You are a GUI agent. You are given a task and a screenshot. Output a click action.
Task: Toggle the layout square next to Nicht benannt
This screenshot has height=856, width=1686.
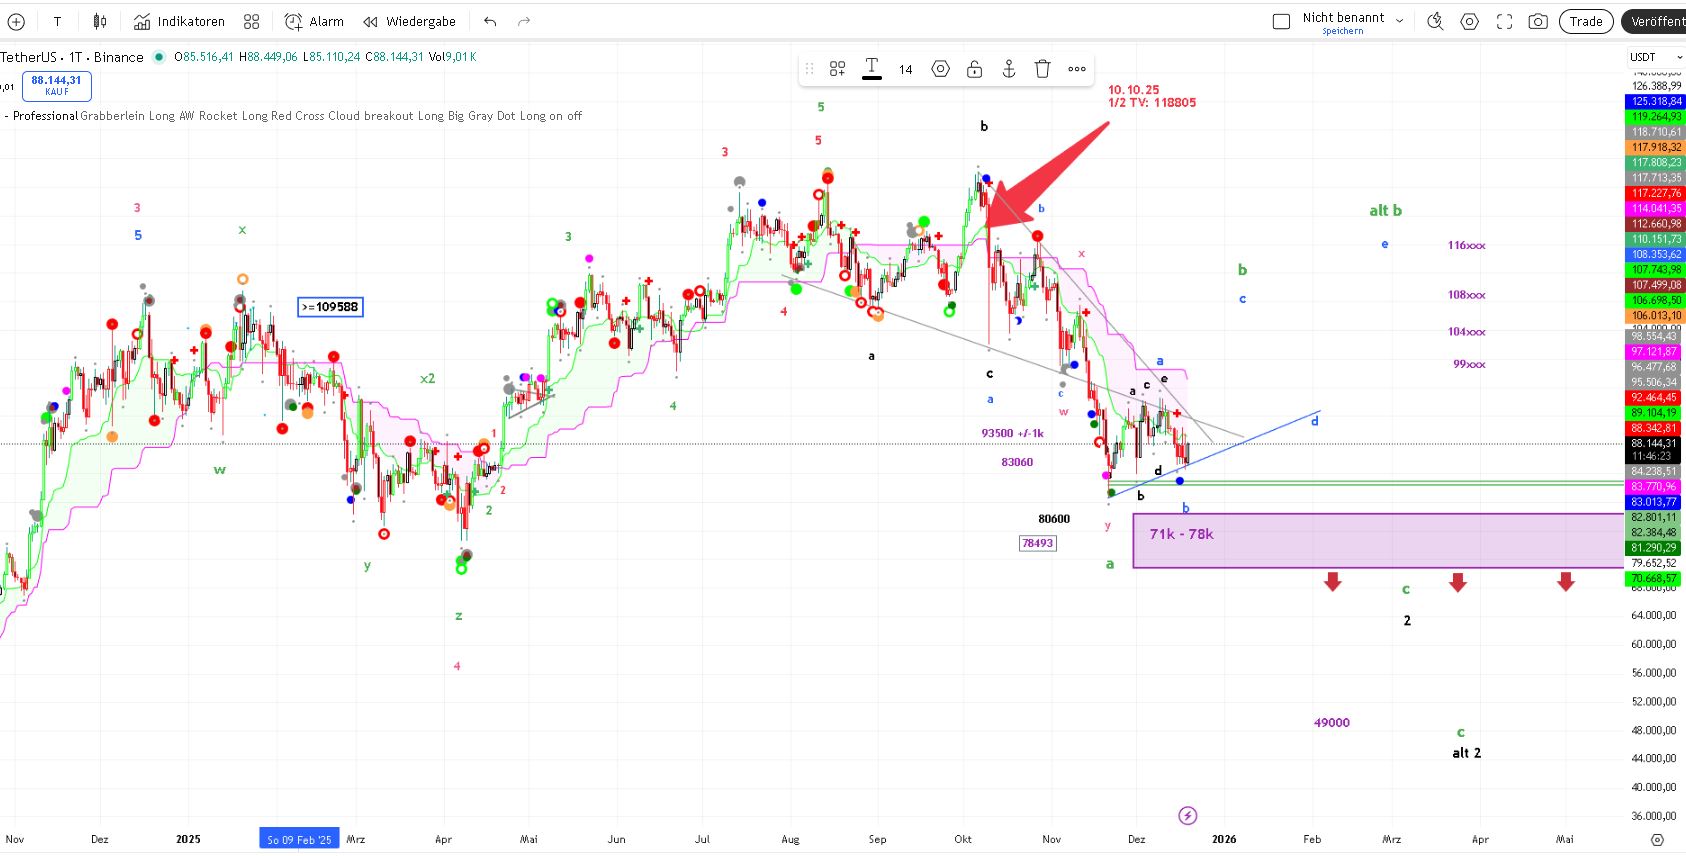click(1281, 21)
